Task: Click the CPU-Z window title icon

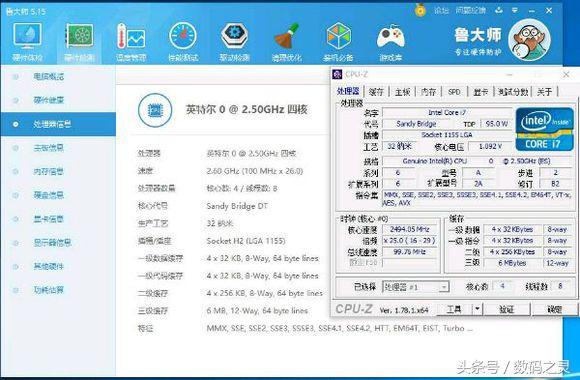Action: click(337, 74)
